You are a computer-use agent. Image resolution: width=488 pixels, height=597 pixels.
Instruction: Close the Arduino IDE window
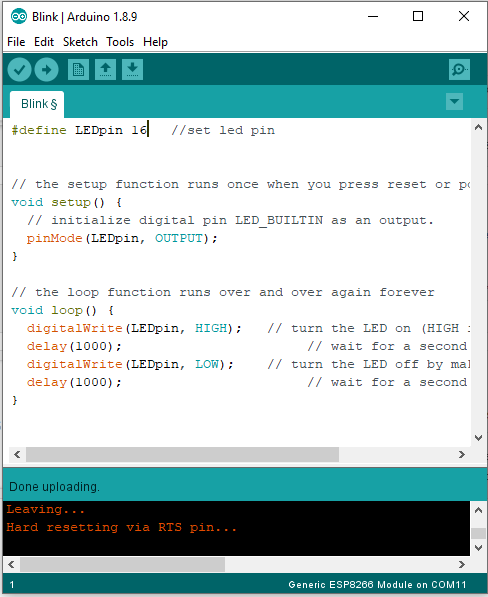click(x=464, y=16)
